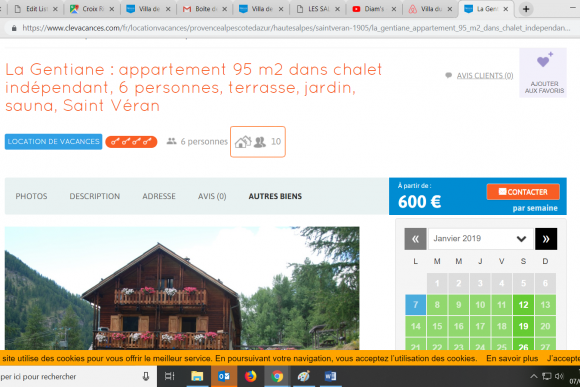Show hidden system tray icons chevron

click(x=533, y=376)
